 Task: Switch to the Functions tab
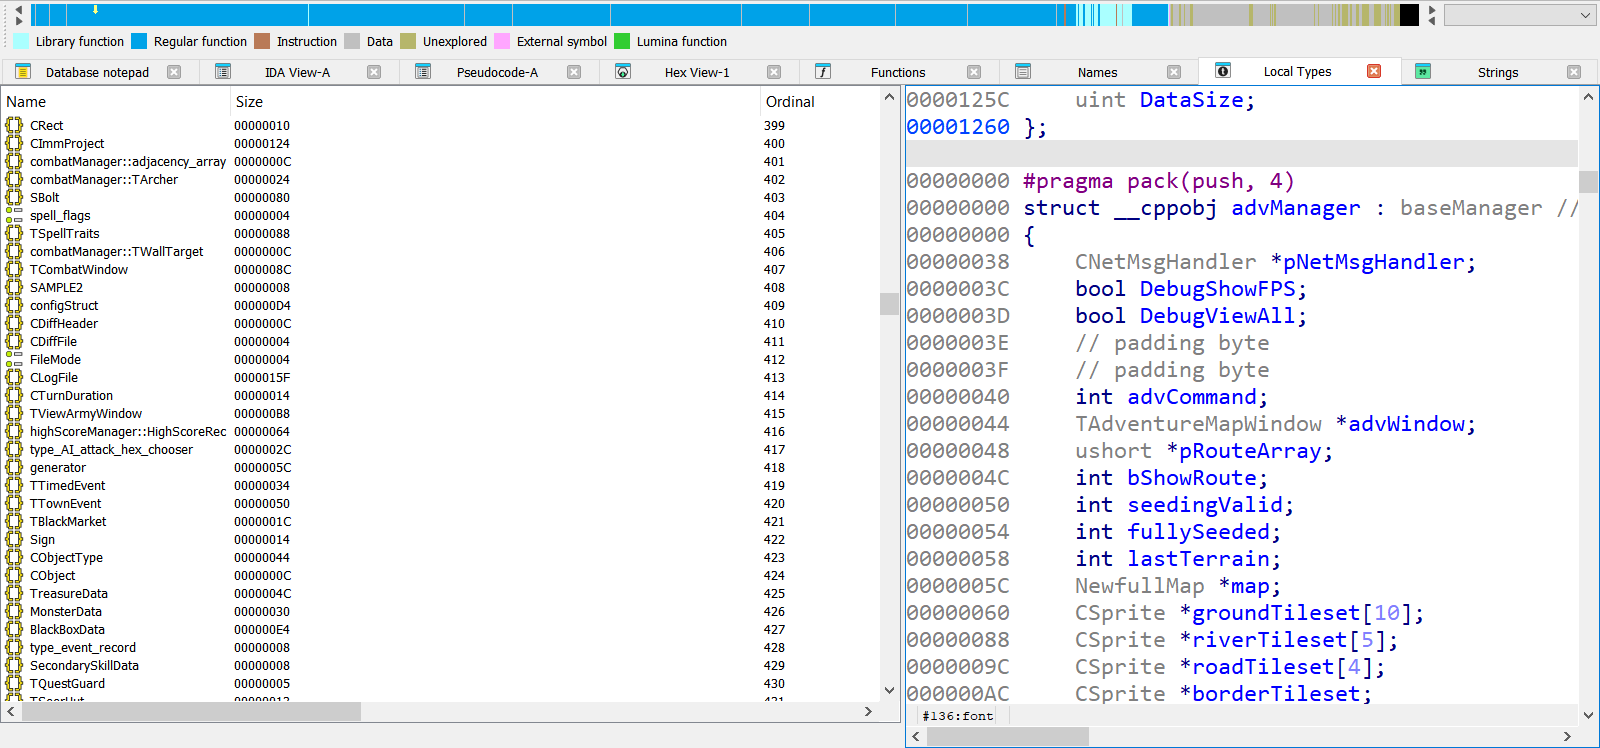898,72
